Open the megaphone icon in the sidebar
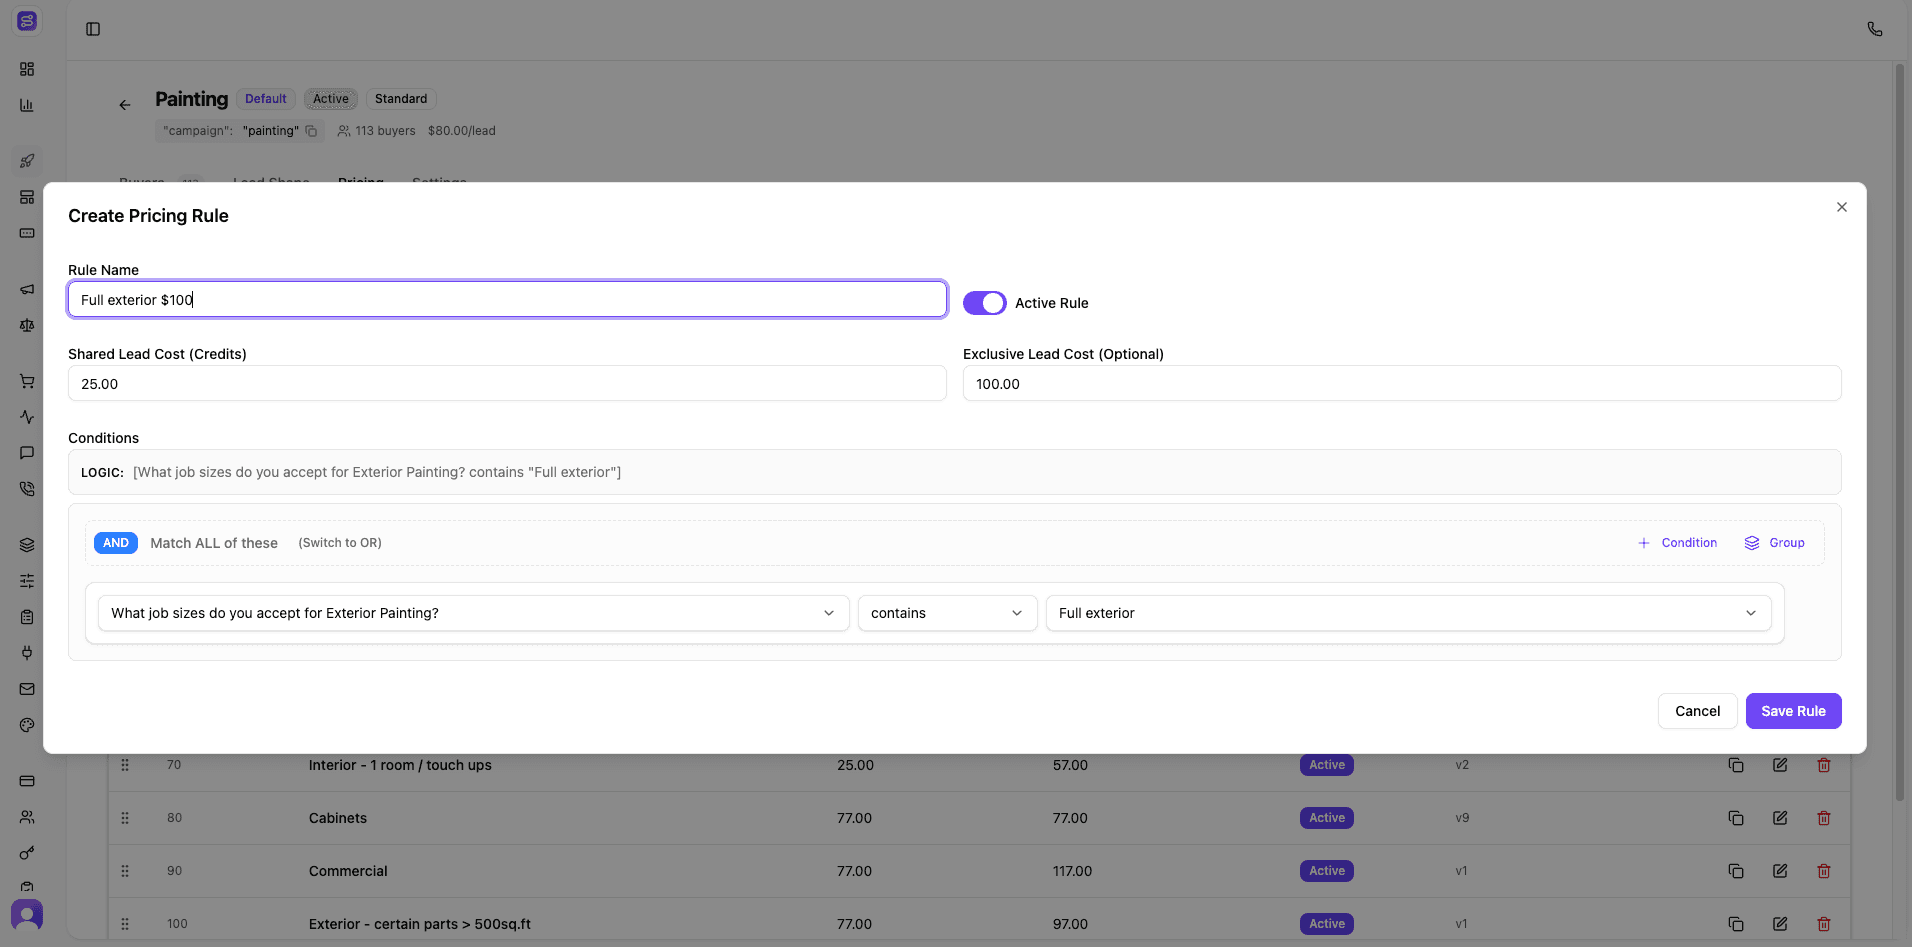This screenshot has height=947, width=1912. [x=27, y=289]
